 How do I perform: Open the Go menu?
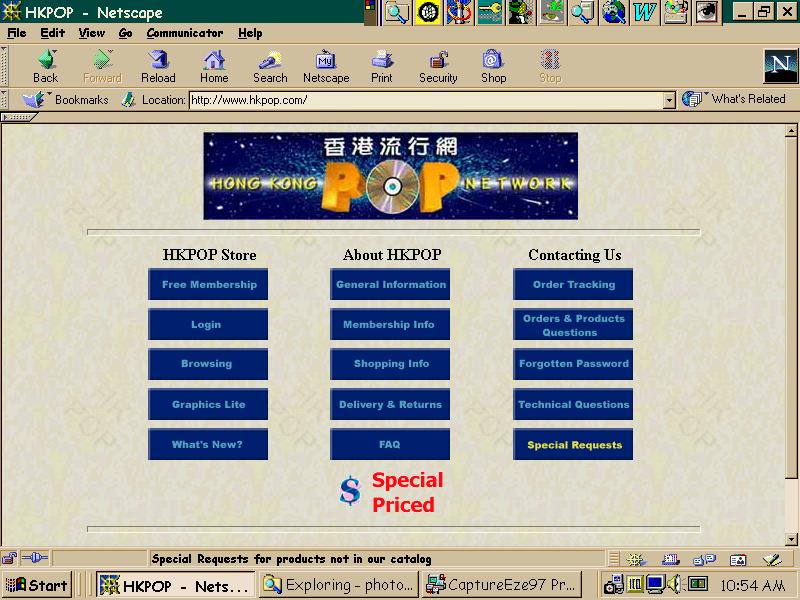tap(125, 33)
